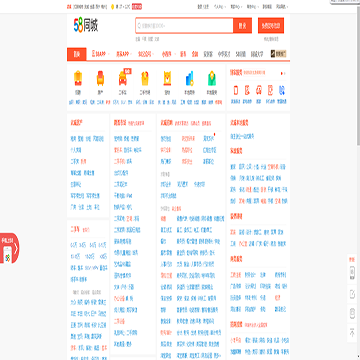Select the orange 首页 home tab

(77, 54)
